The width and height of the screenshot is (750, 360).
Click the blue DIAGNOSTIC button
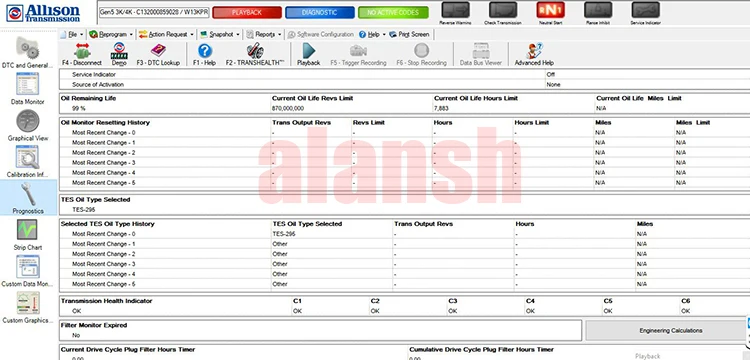click(320, 12)
